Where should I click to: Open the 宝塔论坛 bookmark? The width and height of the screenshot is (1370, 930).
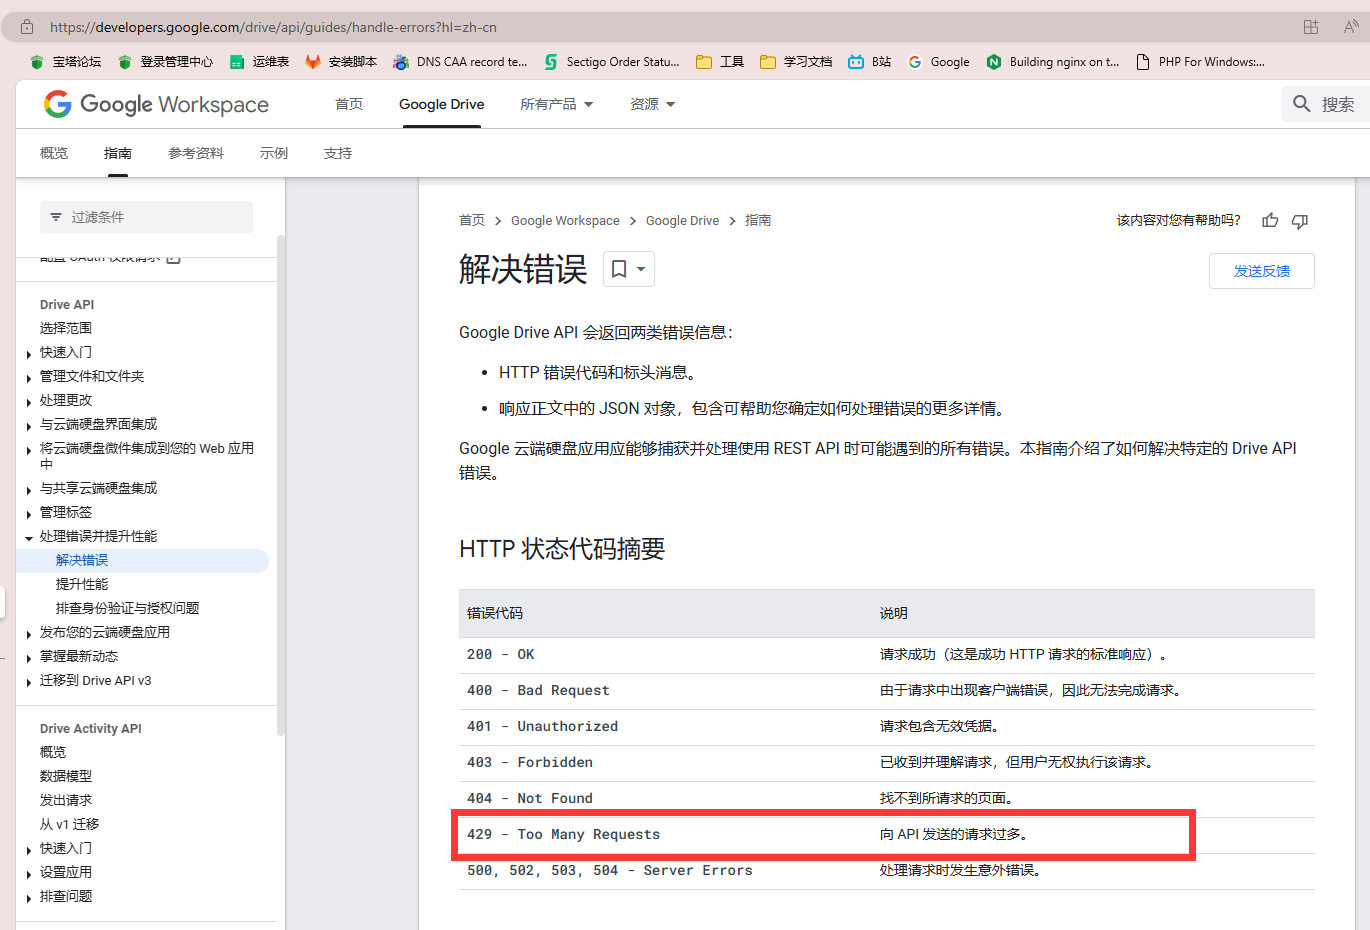tap(66, 62)
